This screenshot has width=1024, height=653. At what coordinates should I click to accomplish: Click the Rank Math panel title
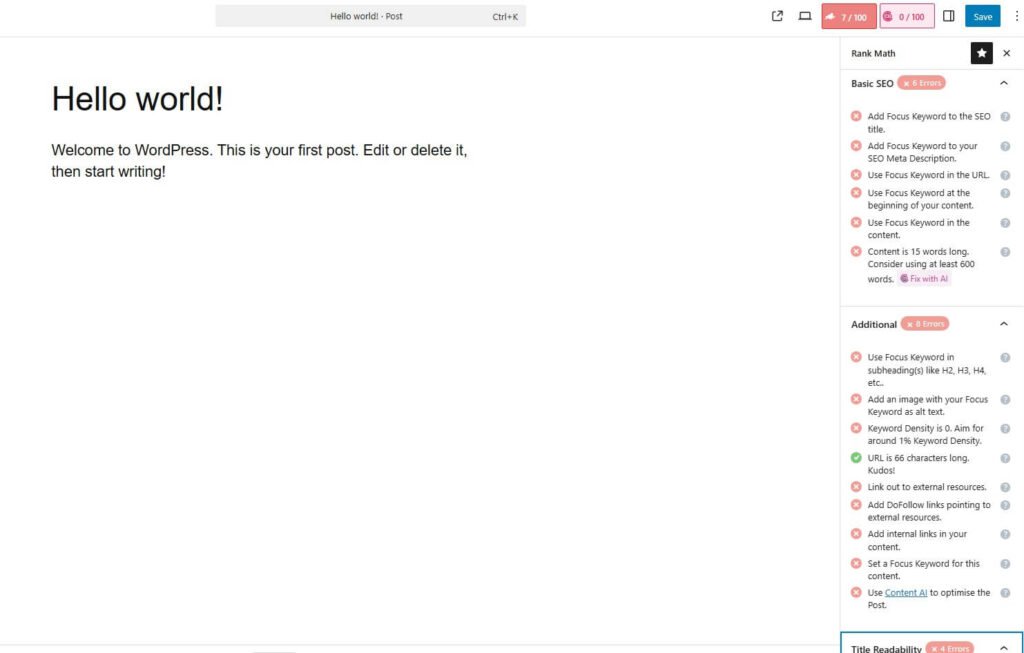point(872,54)
